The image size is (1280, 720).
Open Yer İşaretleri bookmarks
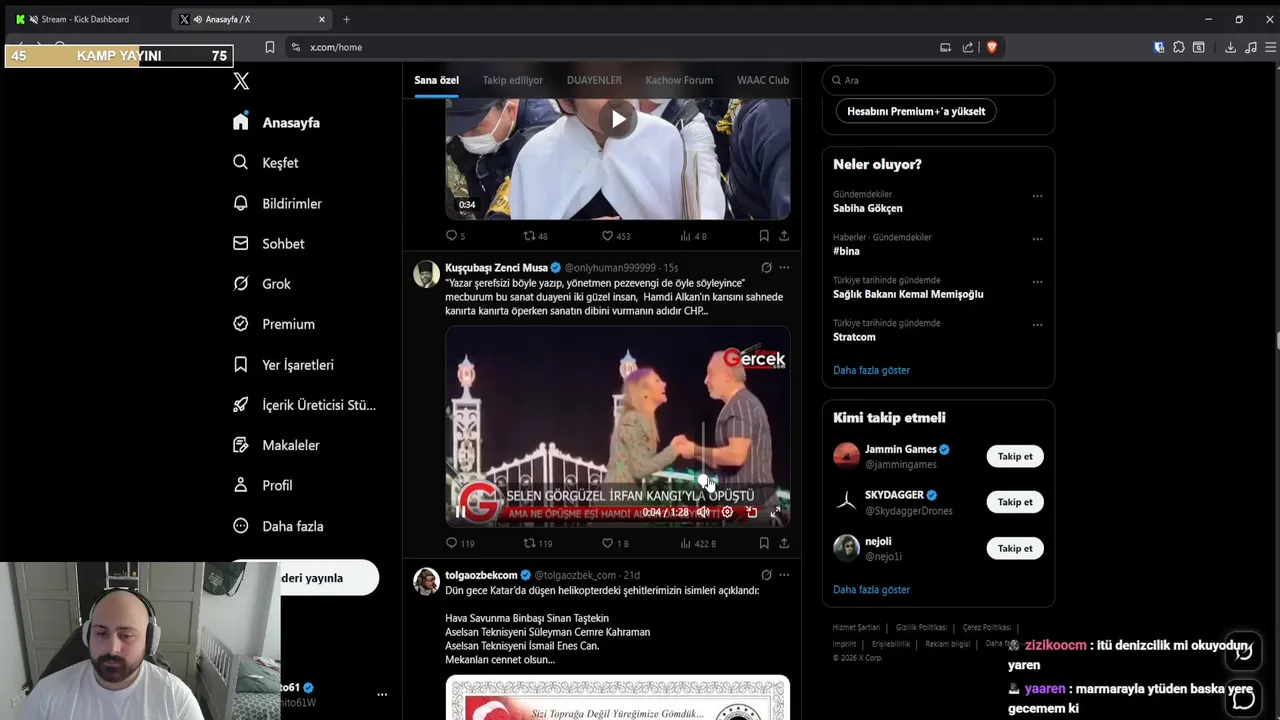pos(283,365)
